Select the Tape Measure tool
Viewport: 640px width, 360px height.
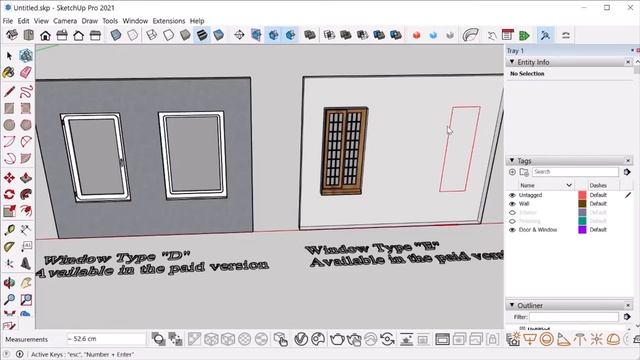tap(9, 230)
